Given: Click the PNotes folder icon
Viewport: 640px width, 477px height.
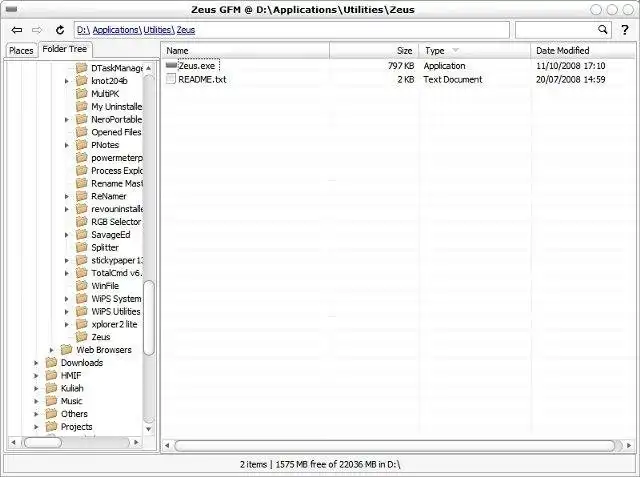Looking at the screenshot, I should click(82, 145).
